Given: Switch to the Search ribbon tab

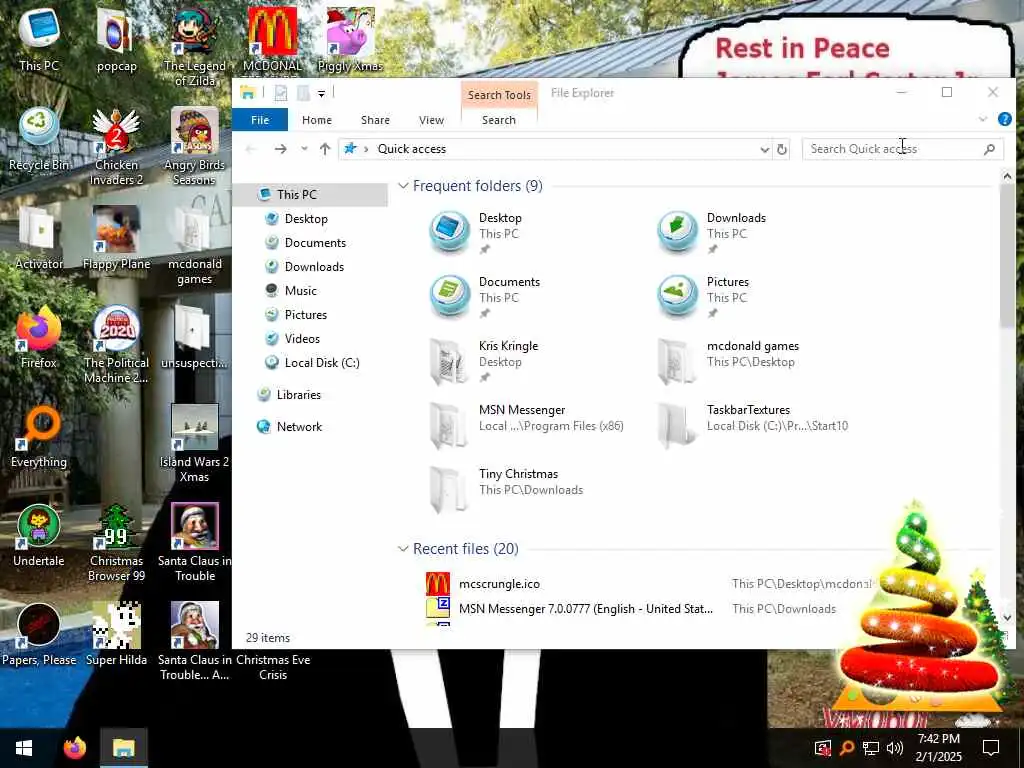Looking at the screenshot, I should click(499, 120).
